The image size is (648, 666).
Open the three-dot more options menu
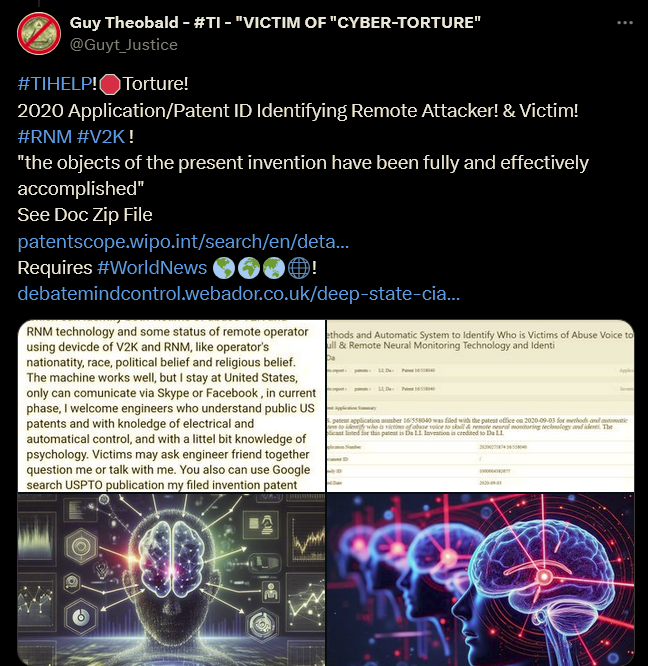click(625, 23)
